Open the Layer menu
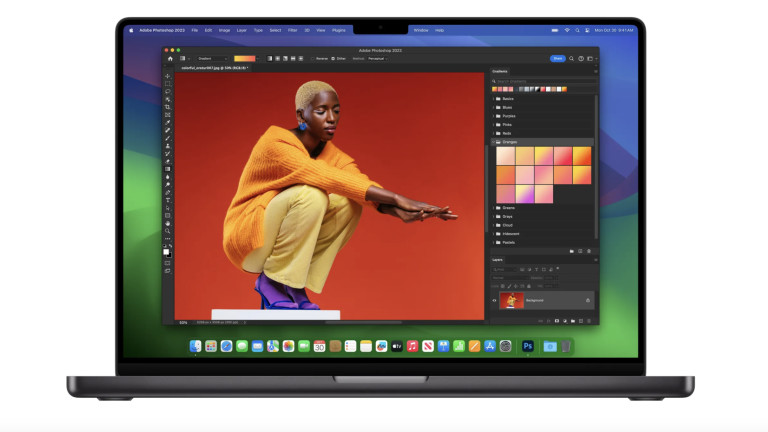The width and height of the screenshot is (768, 432). coord(240,30)
